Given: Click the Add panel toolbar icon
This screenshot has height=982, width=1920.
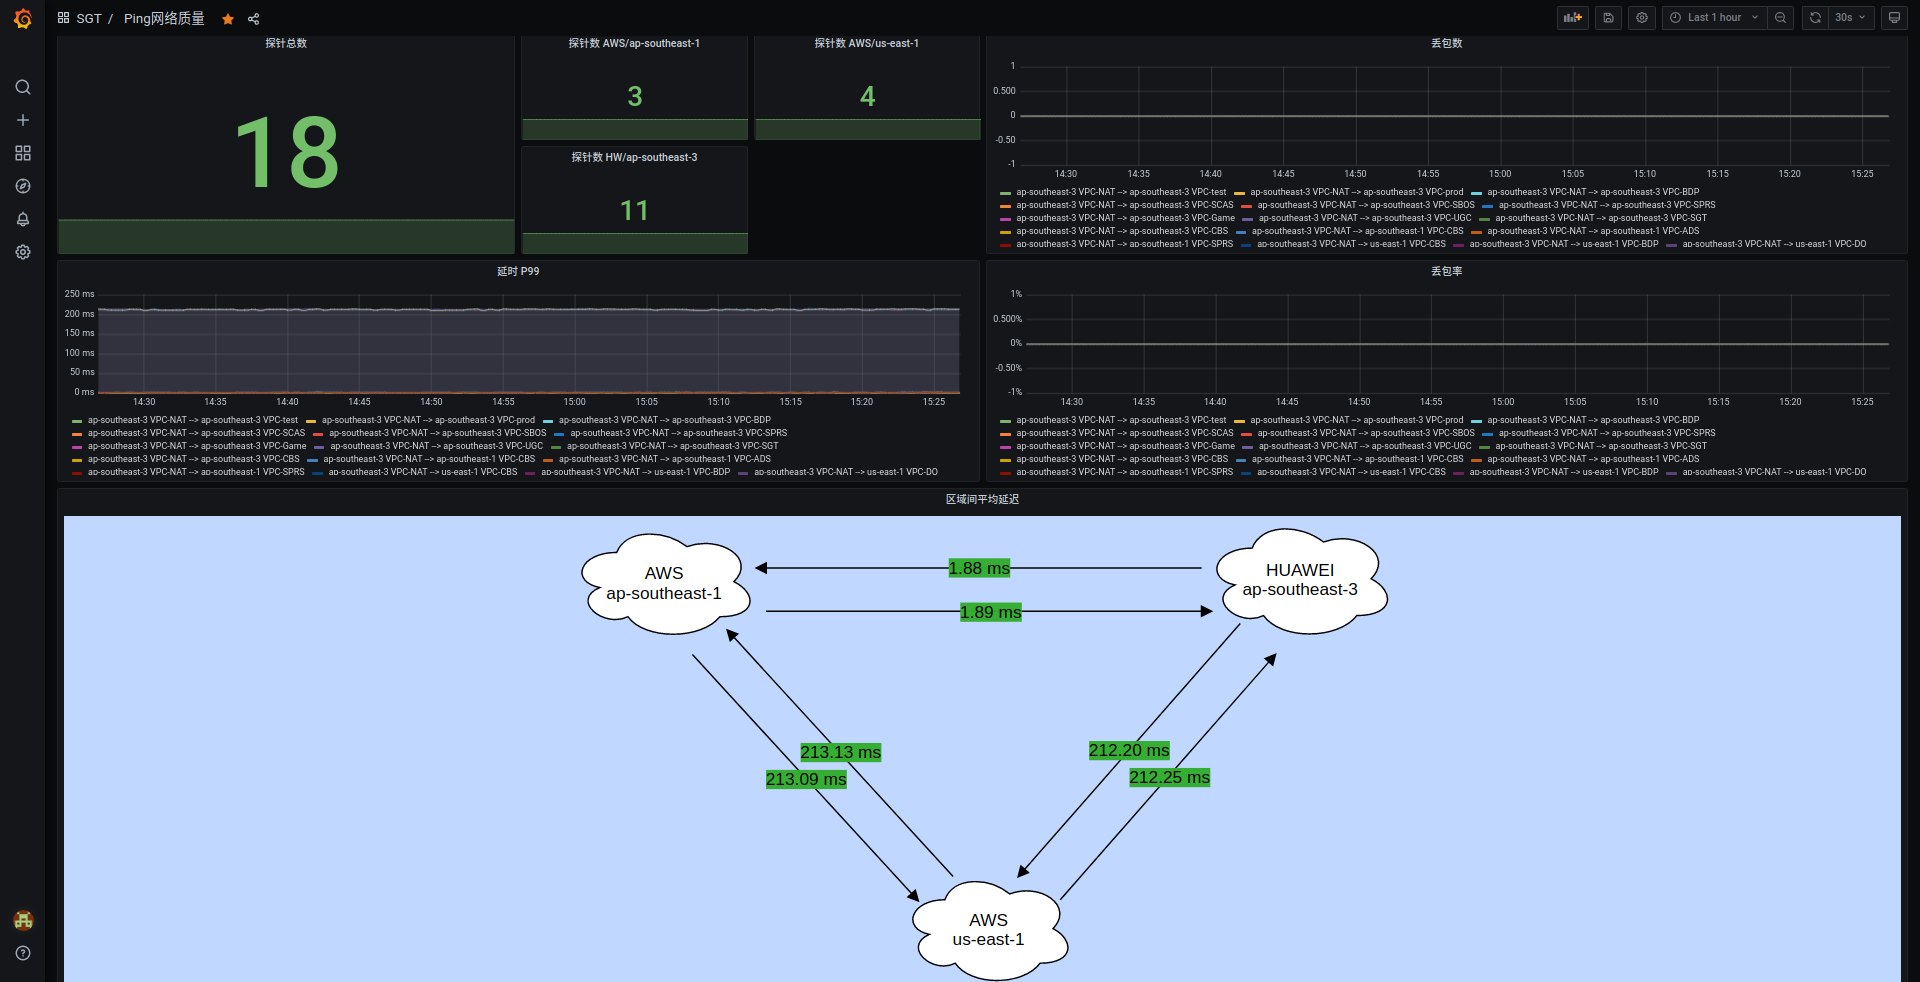Looking at the screenshot, I should click(1572, 17).
